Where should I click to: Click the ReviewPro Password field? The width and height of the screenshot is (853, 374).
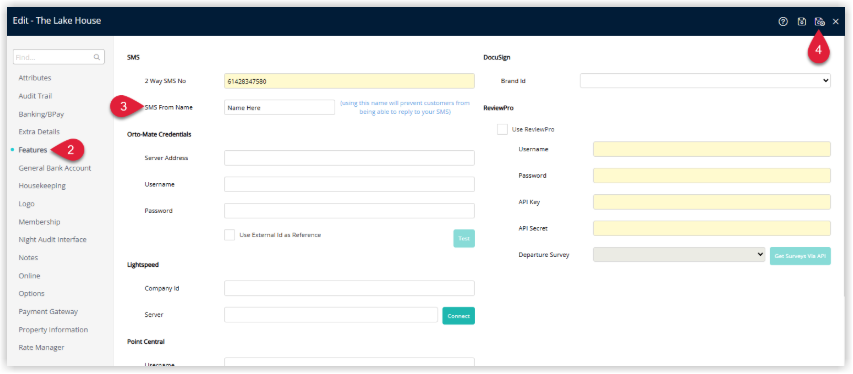pos(712,175)
